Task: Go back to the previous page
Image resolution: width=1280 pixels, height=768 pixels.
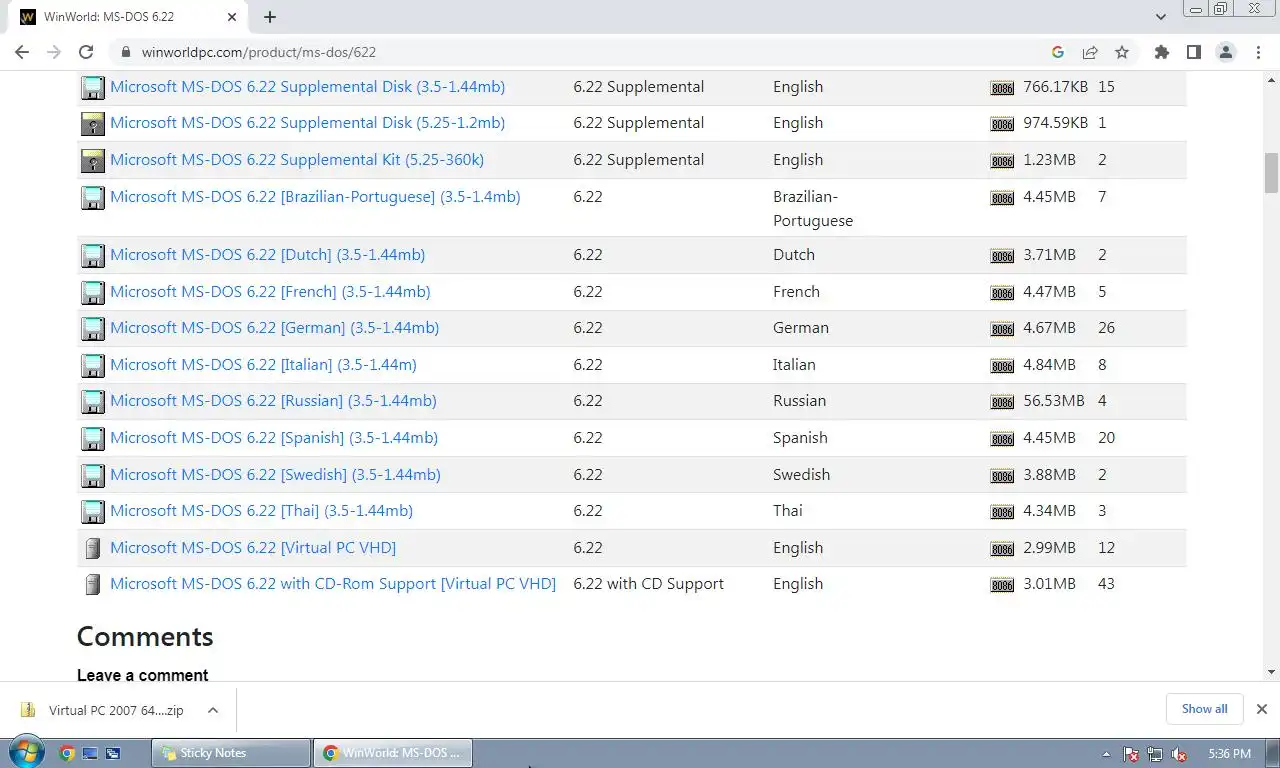Action: pos(22,52)
